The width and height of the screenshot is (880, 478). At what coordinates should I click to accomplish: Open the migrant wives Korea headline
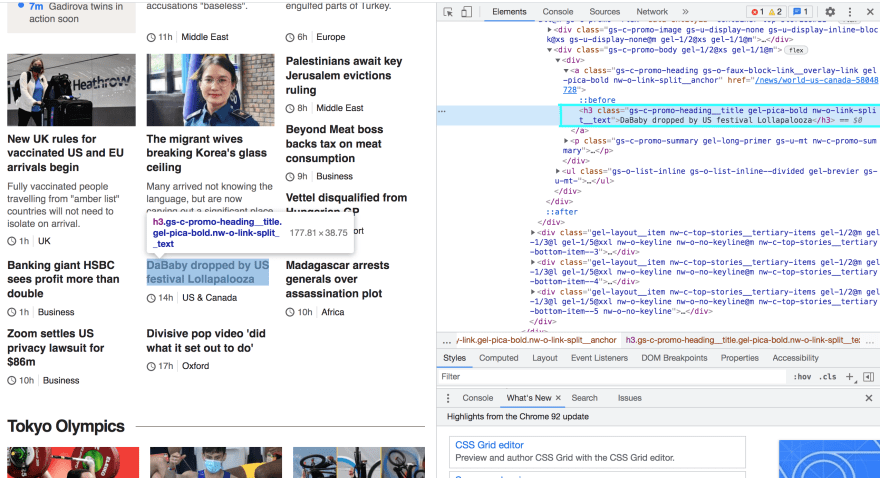click(x=207, y=153)
